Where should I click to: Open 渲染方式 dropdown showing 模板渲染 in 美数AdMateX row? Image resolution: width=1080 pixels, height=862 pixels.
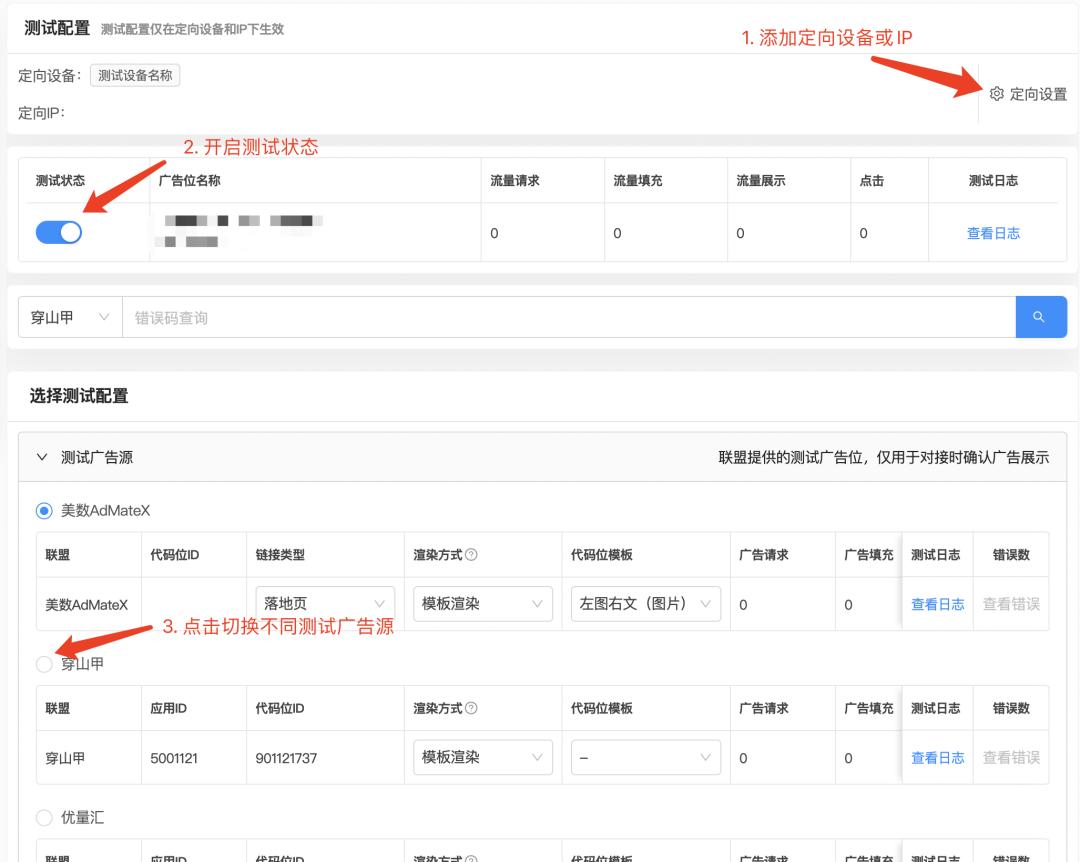(483, 603)
